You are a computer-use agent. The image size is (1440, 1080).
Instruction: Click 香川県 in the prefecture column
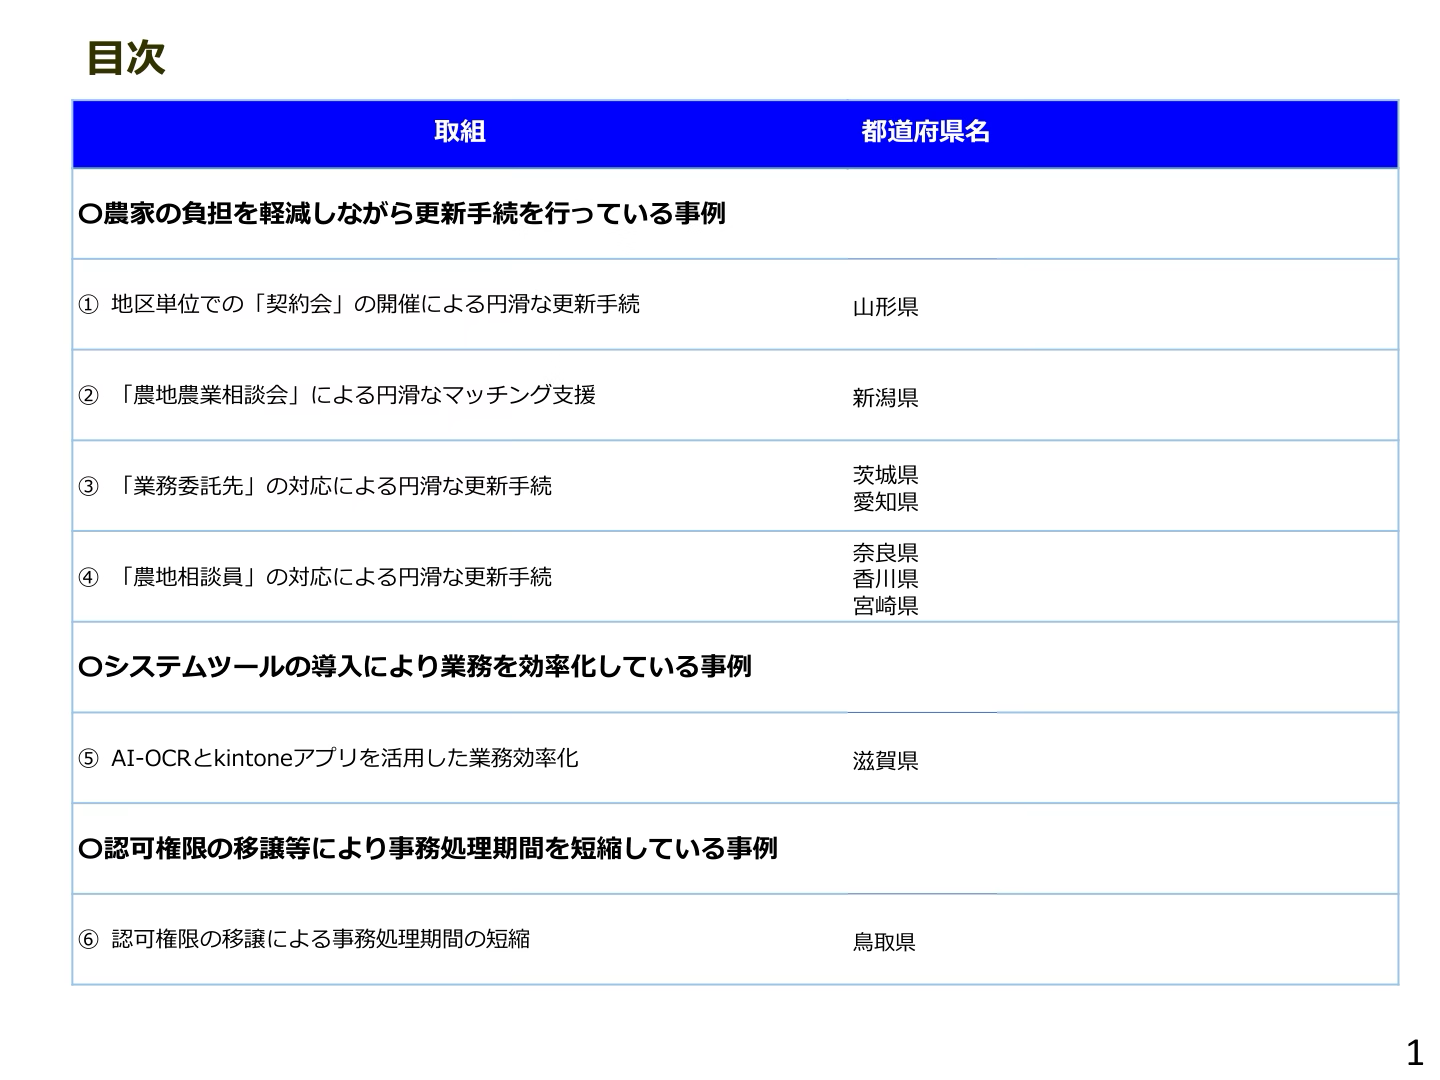(886, 578)
